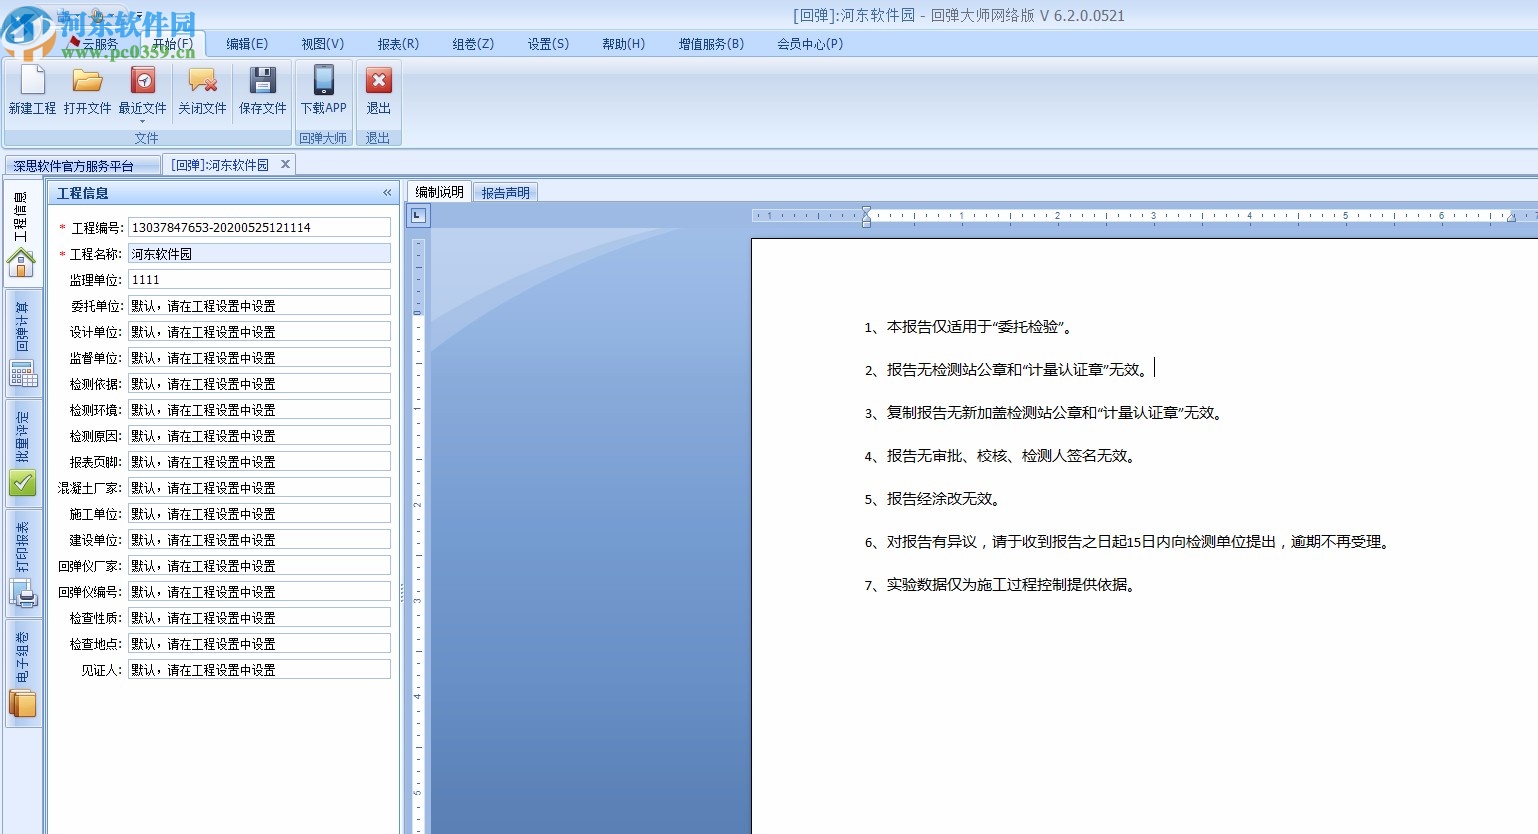Open the 组卷(Z) menu

(x=473, y=44)
